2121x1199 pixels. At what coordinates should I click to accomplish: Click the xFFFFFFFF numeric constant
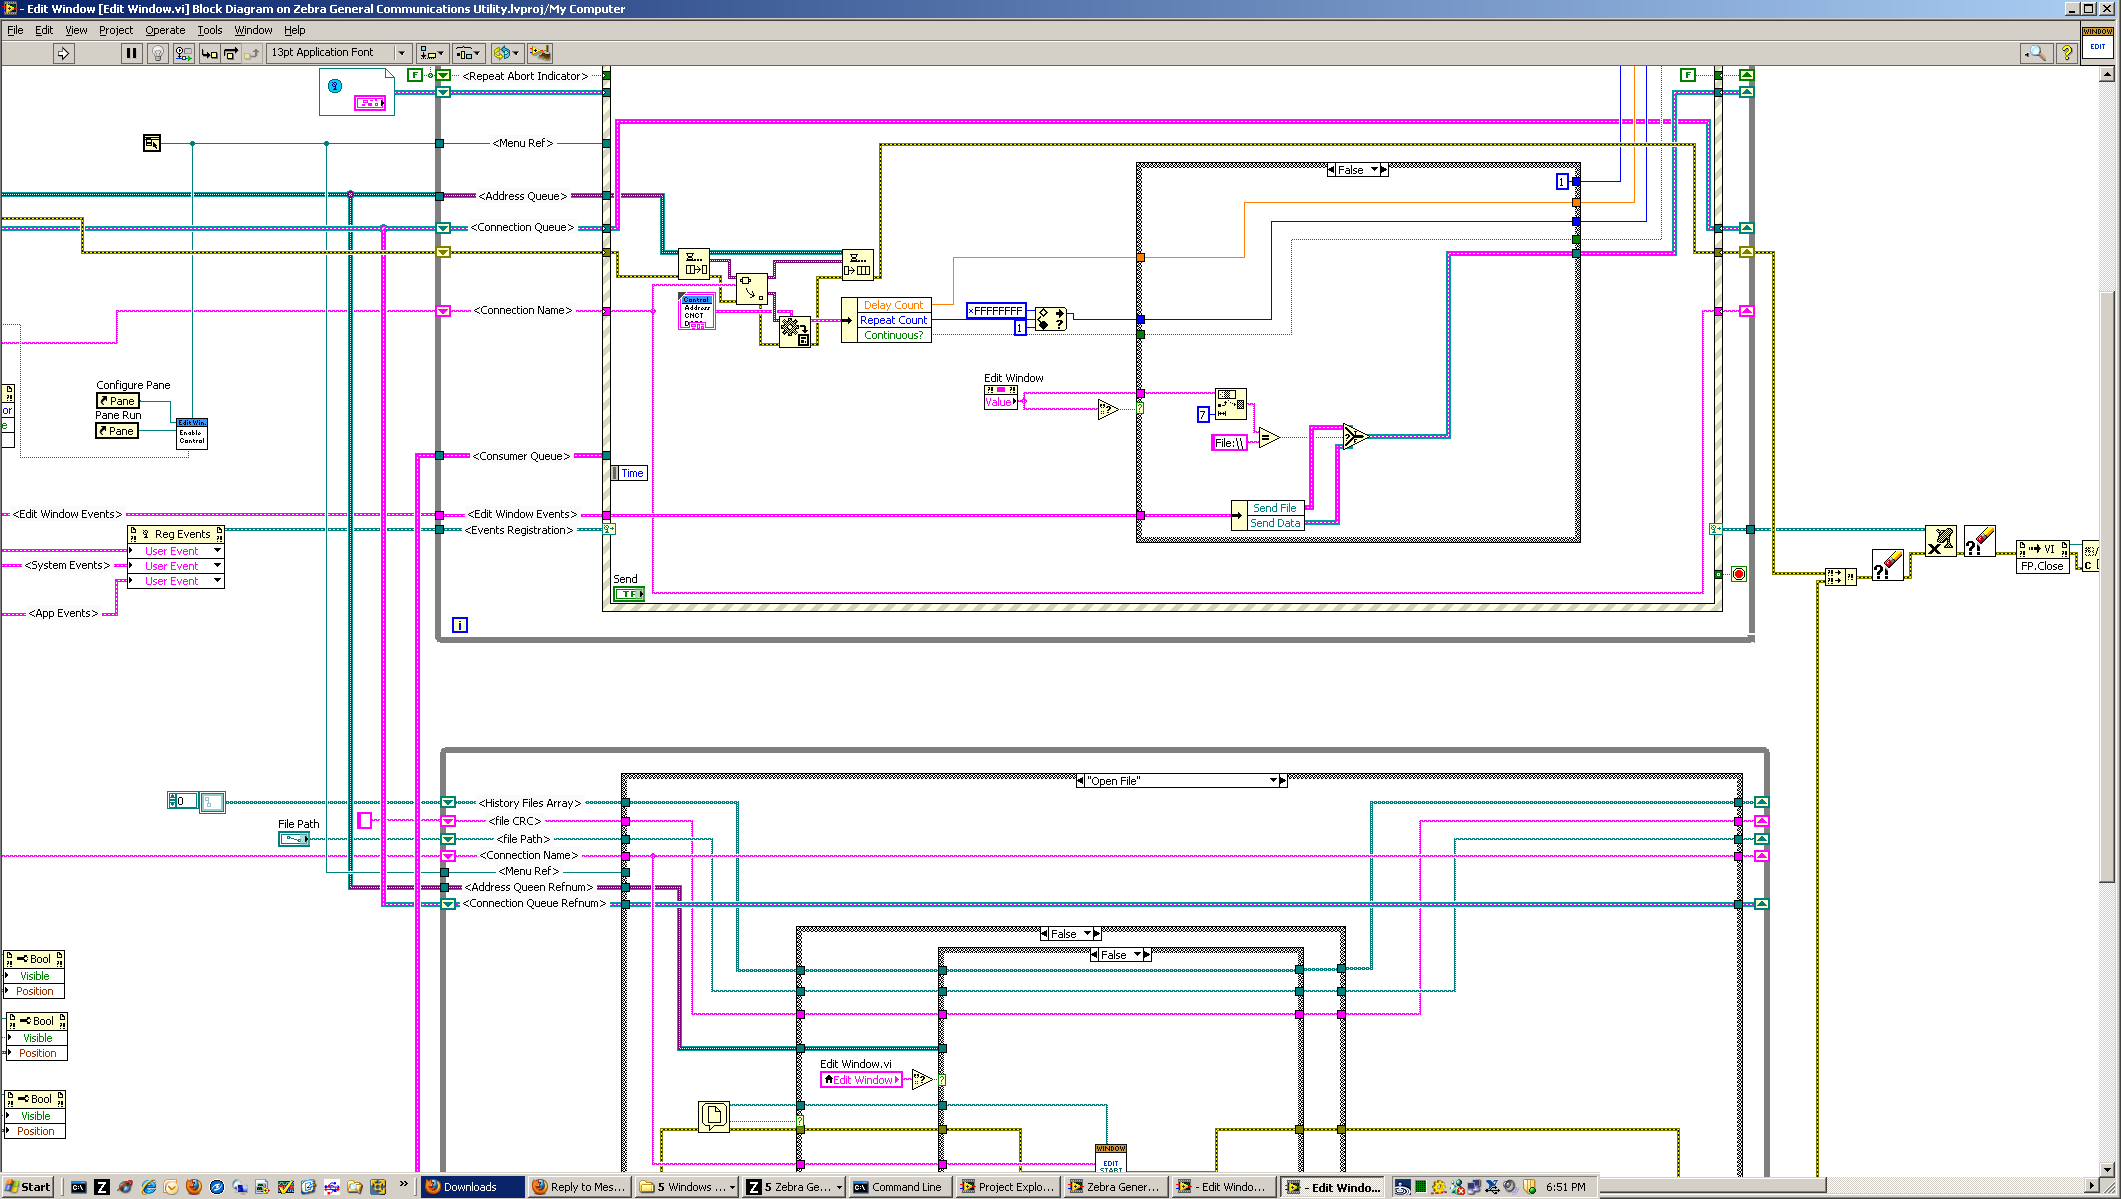(x=996, y=311)
